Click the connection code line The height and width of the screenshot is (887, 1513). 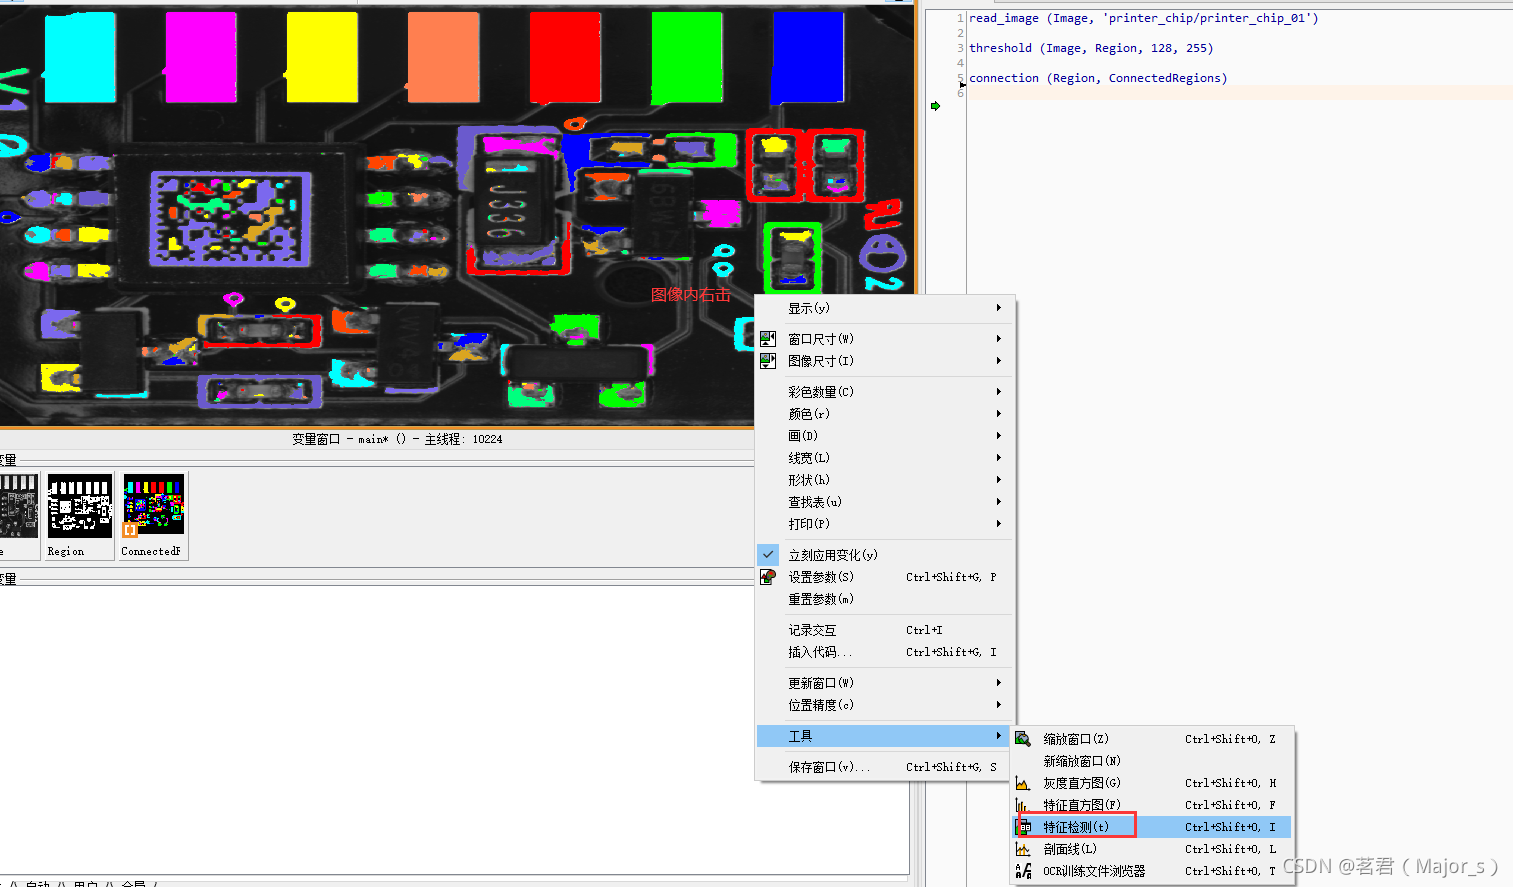(1098, 78)
